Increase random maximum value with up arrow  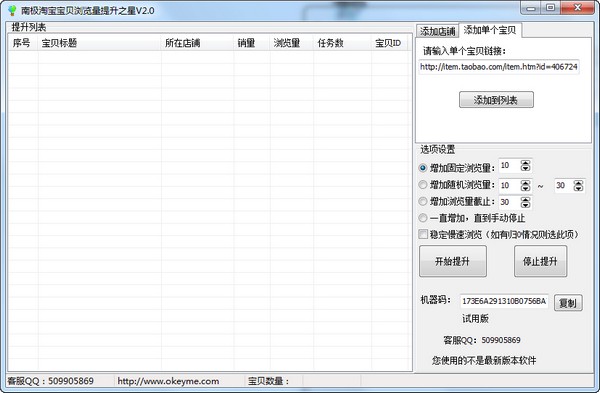tap(578, 183)
